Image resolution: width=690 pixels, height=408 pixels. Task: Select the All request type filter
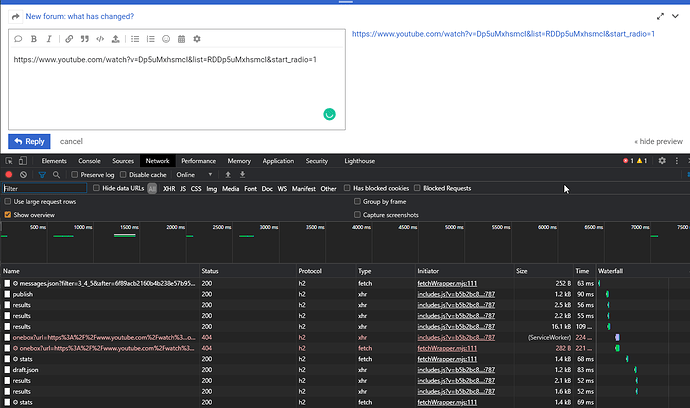click(x=152, y=188)
